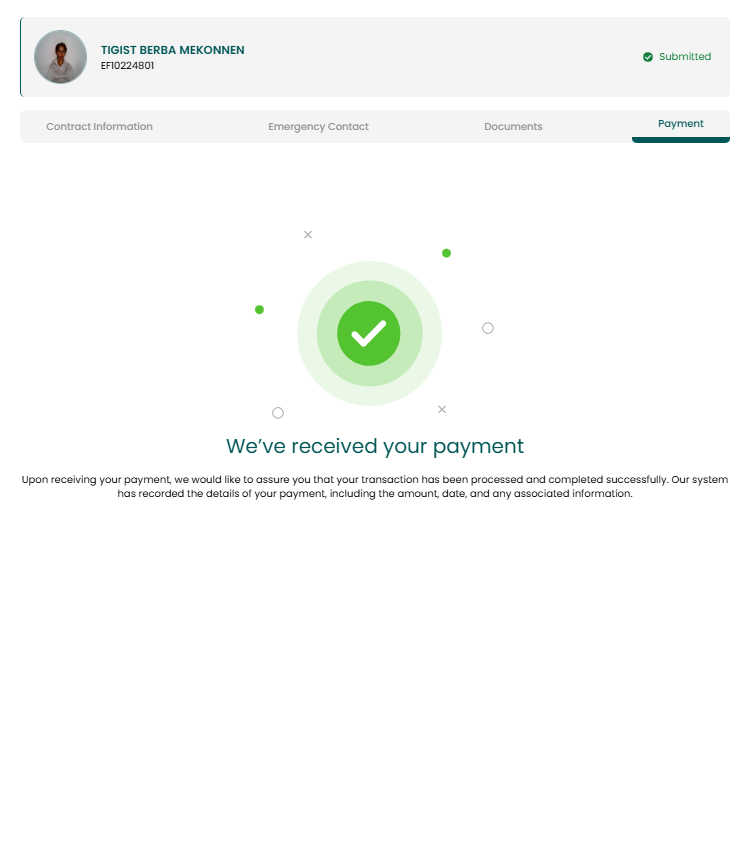749x865 pixels.
Task: Open the Documents tab
Action: [513, 126]
